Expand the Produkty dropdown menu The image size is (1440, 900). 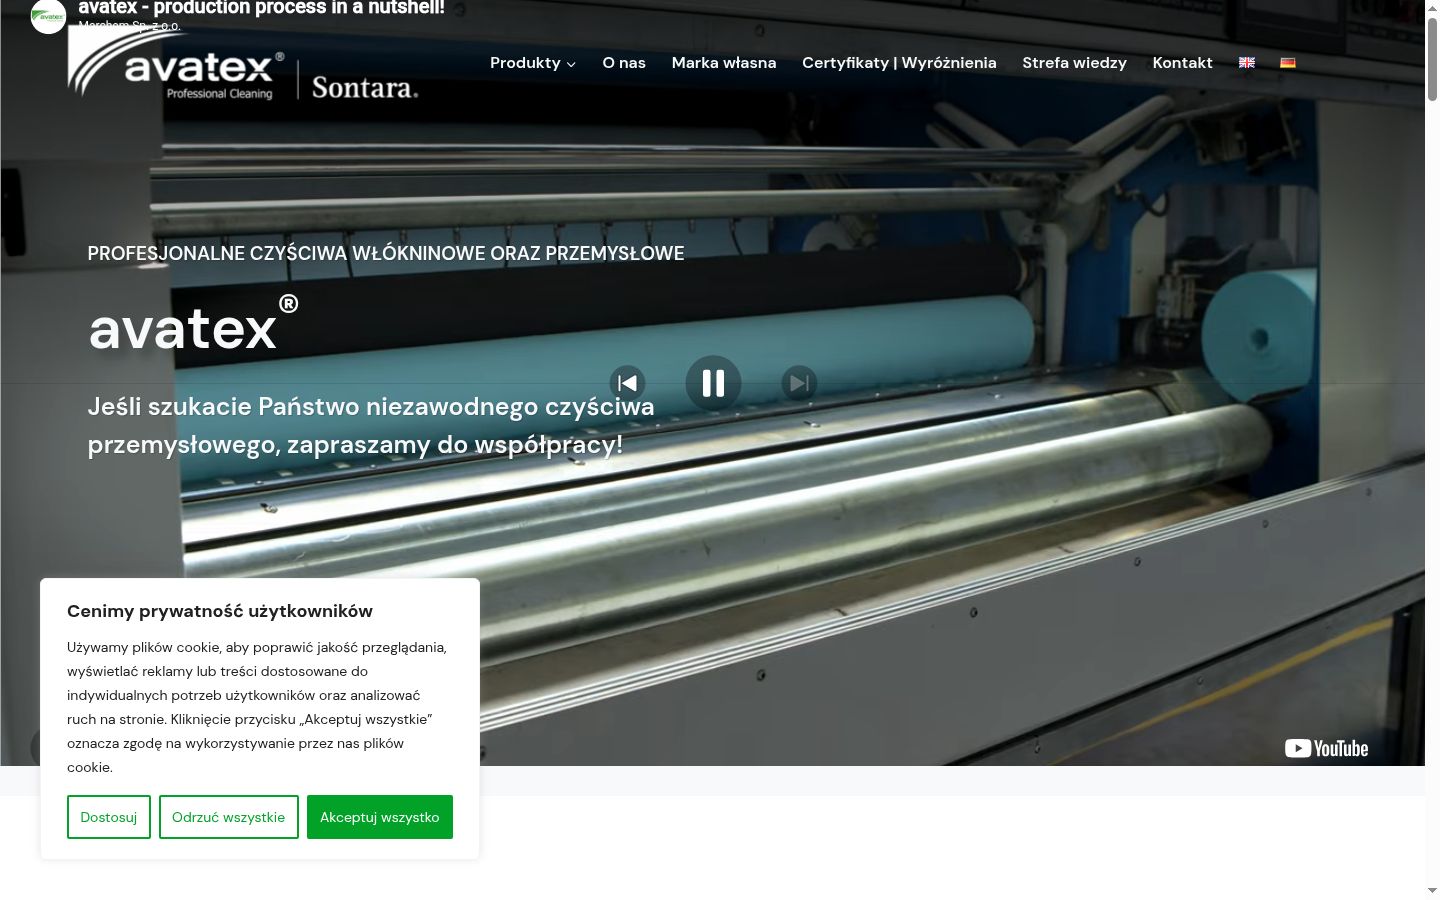click(x=533, y=63)
